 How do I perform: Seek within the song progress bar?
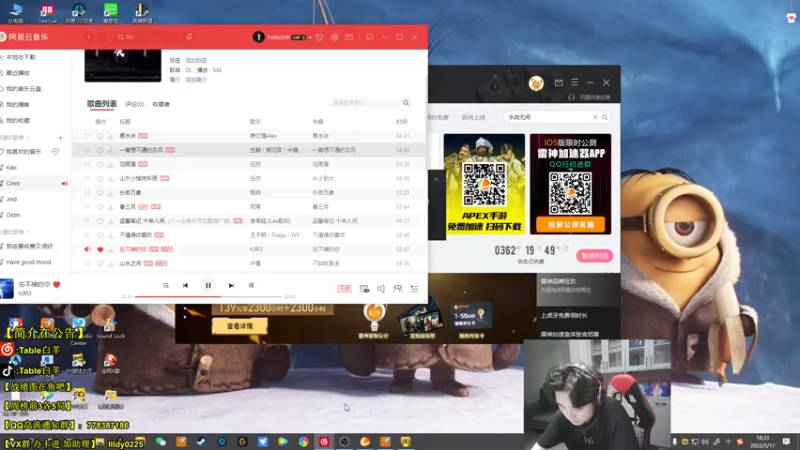point(208,296)
